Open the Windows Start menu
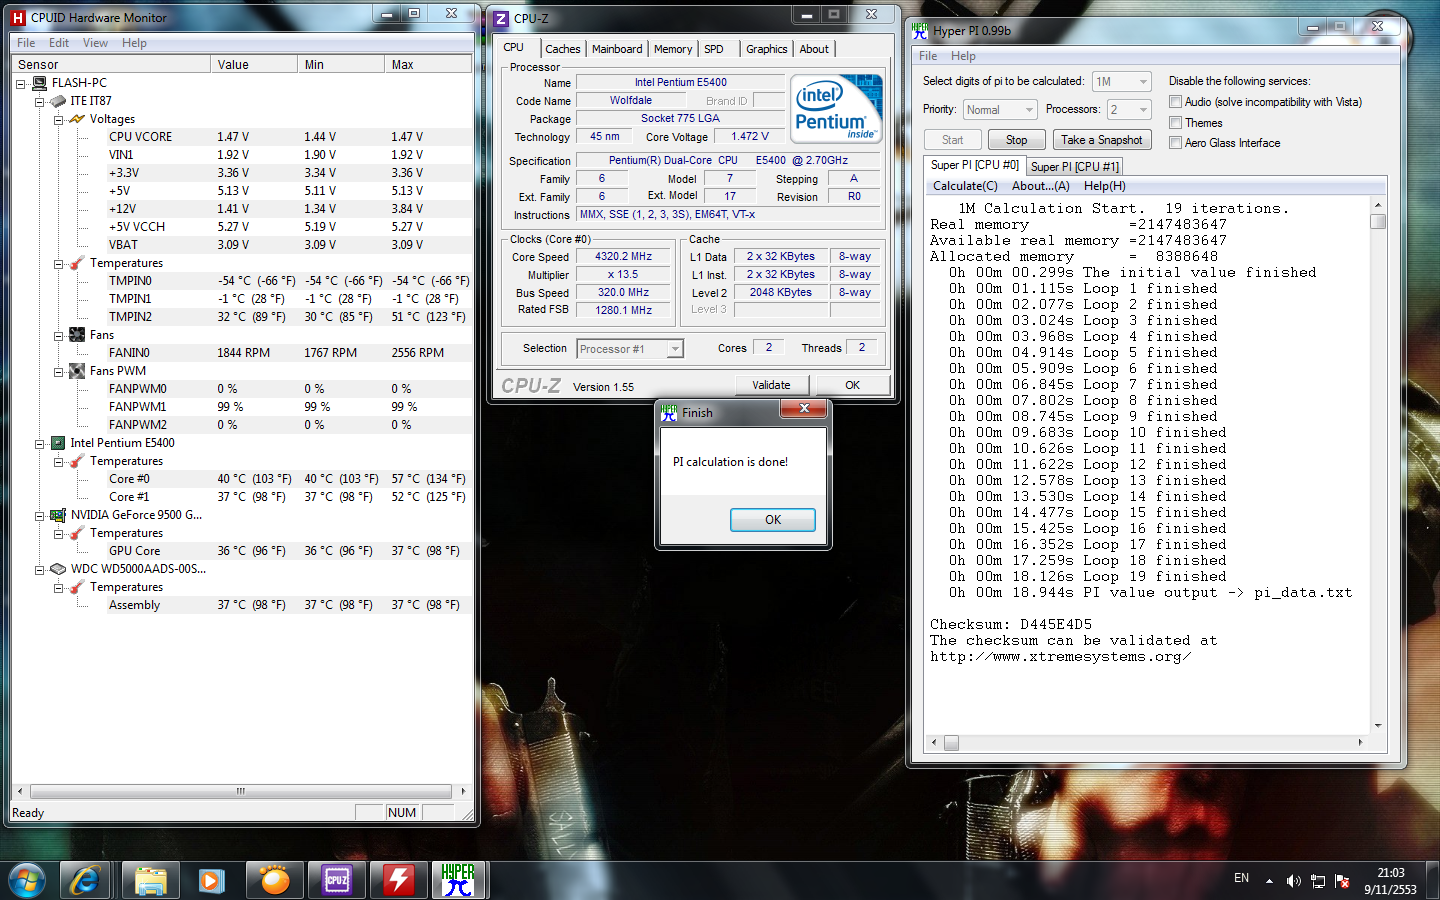This screenshot has height=900, width=1440. pyautogui.click(x=27, y=880)
